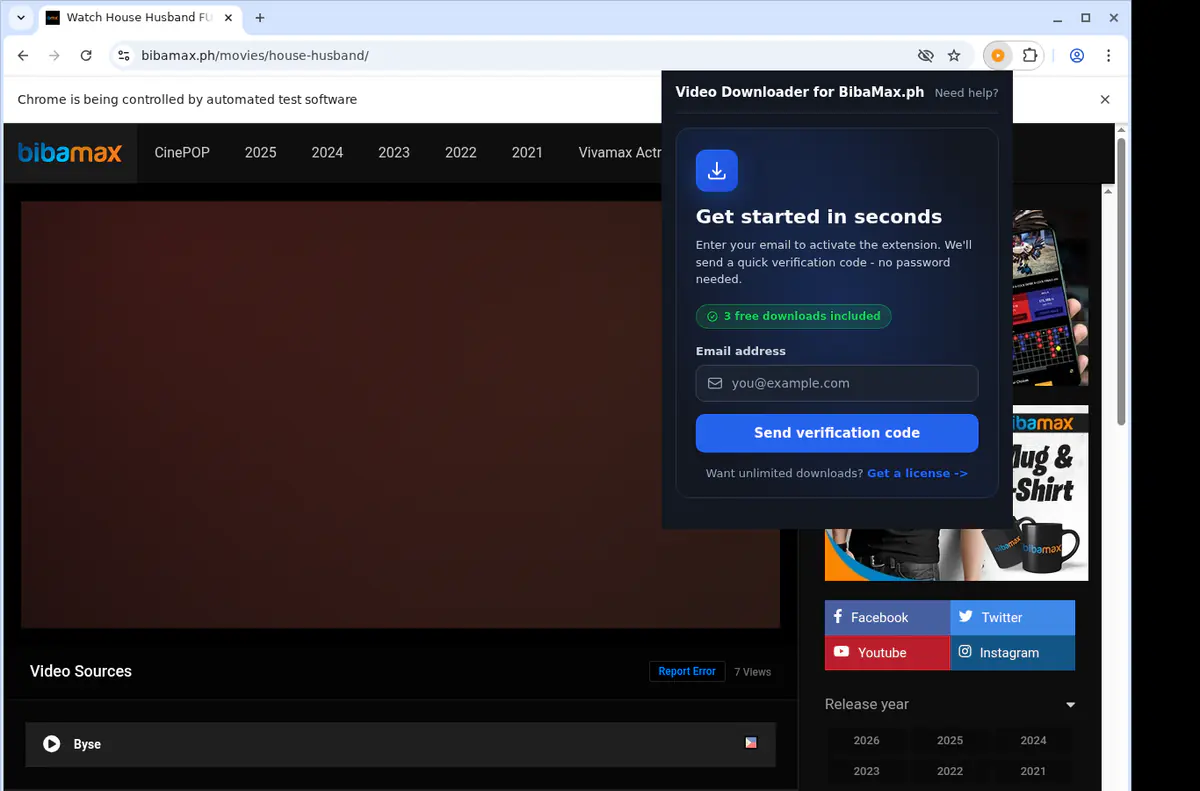The image size is (1200, 791).
Task: Go forward to the next page
Action: (54, 56)
